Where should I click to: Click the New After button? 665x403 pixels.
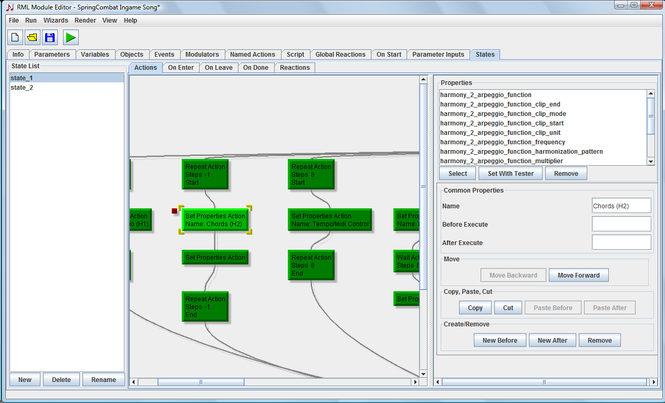pyautogui.click(x=553, y=340)
